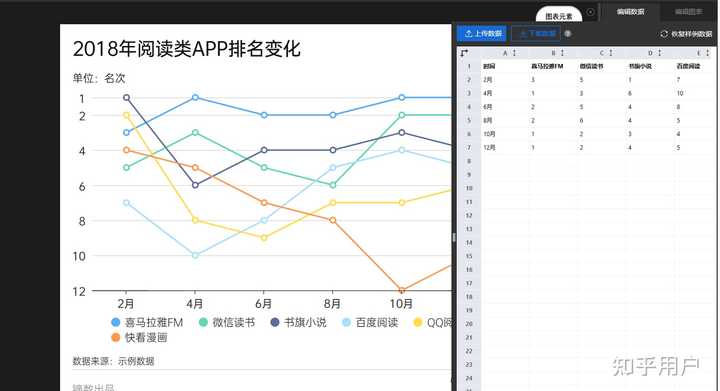Viewport: 720px width, 391px height.
Task: Click 书旗小说 data point at 2月 rank 1
Action: 126,97
